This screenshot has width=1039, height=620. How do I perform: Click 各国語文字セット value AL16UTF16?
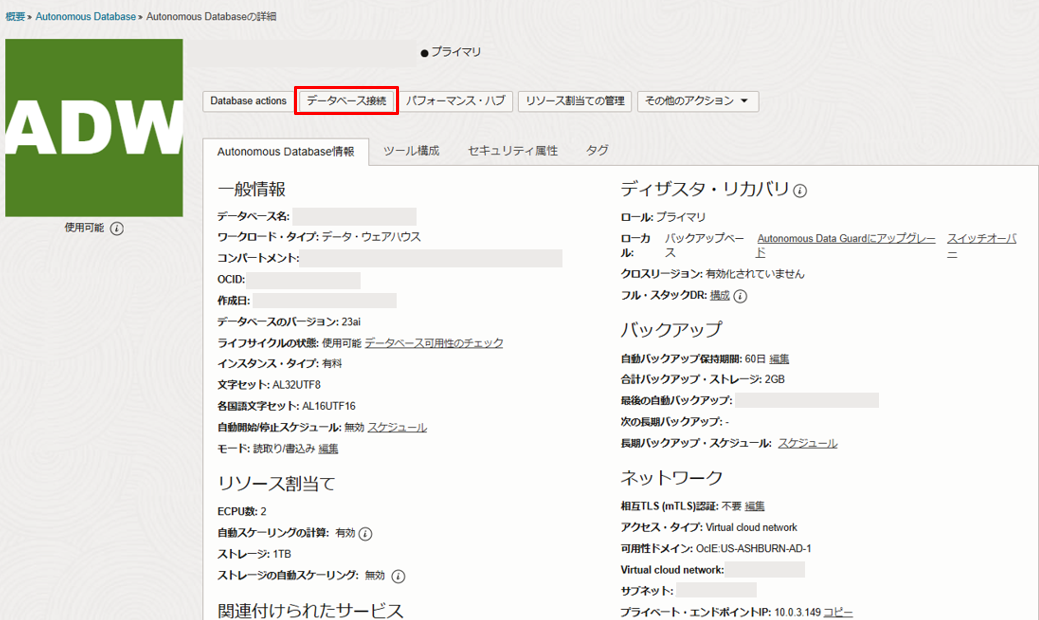[329, 406]
